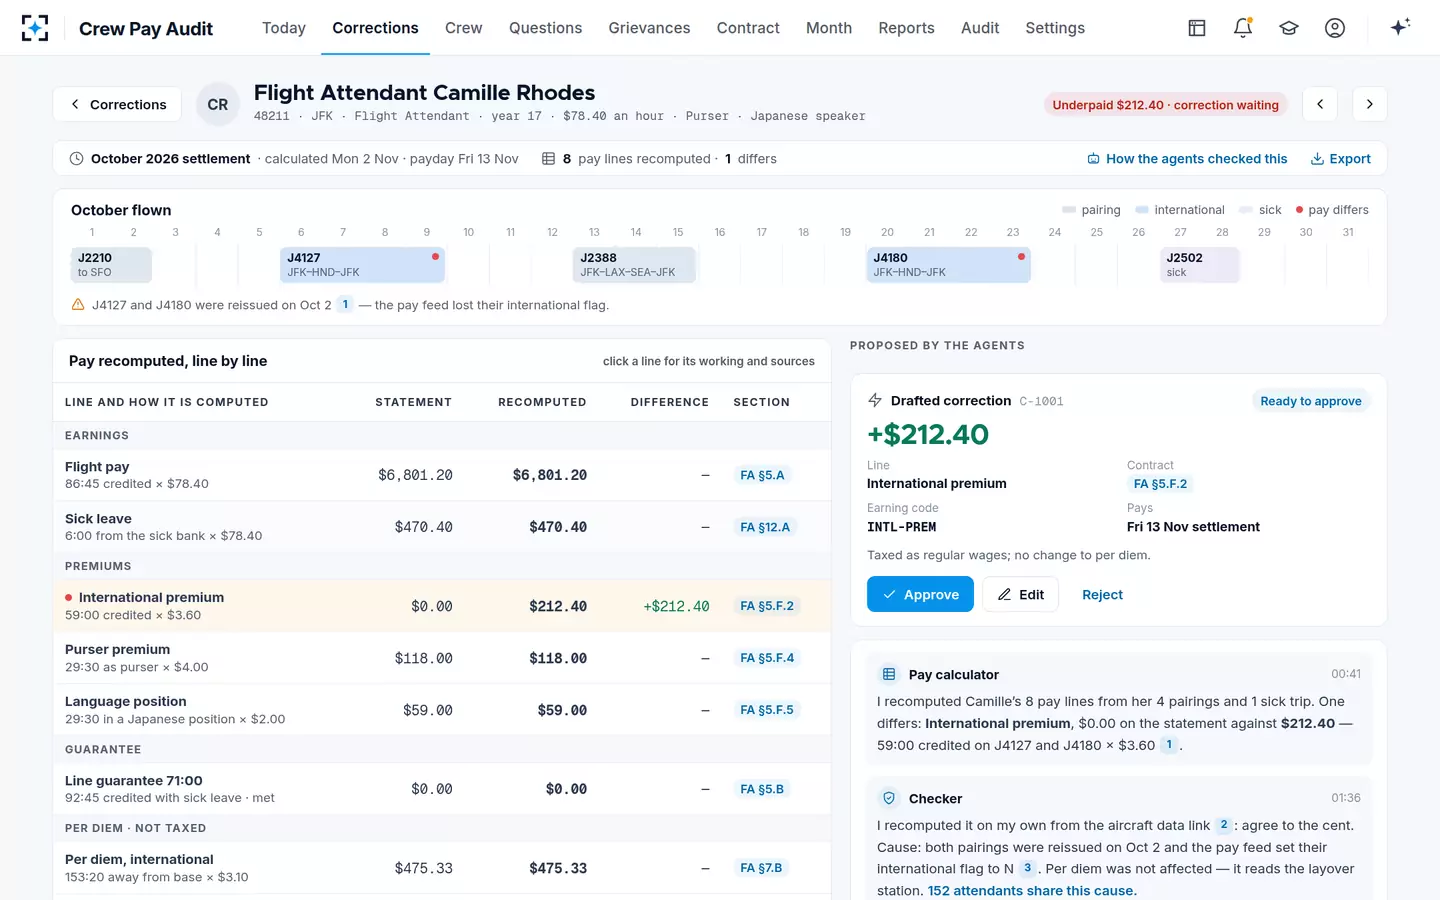
Task: Edit the drafted correction
Action: coord(1020,594)
